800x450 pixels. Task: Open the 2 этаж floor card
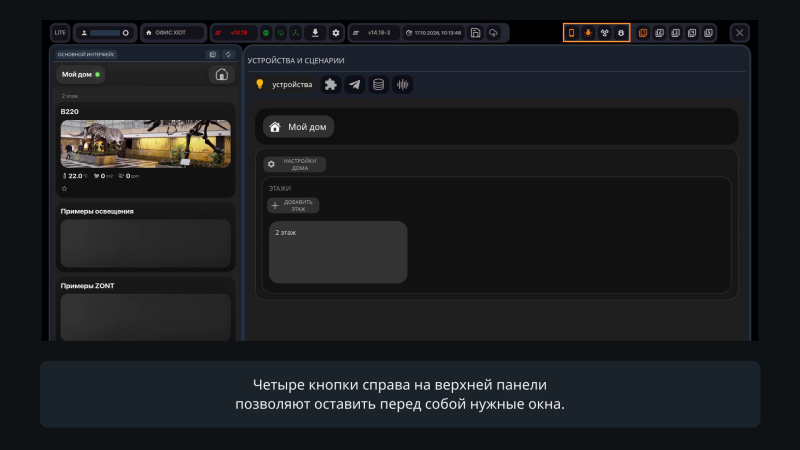pyautogui.click(x=338, y=252)
